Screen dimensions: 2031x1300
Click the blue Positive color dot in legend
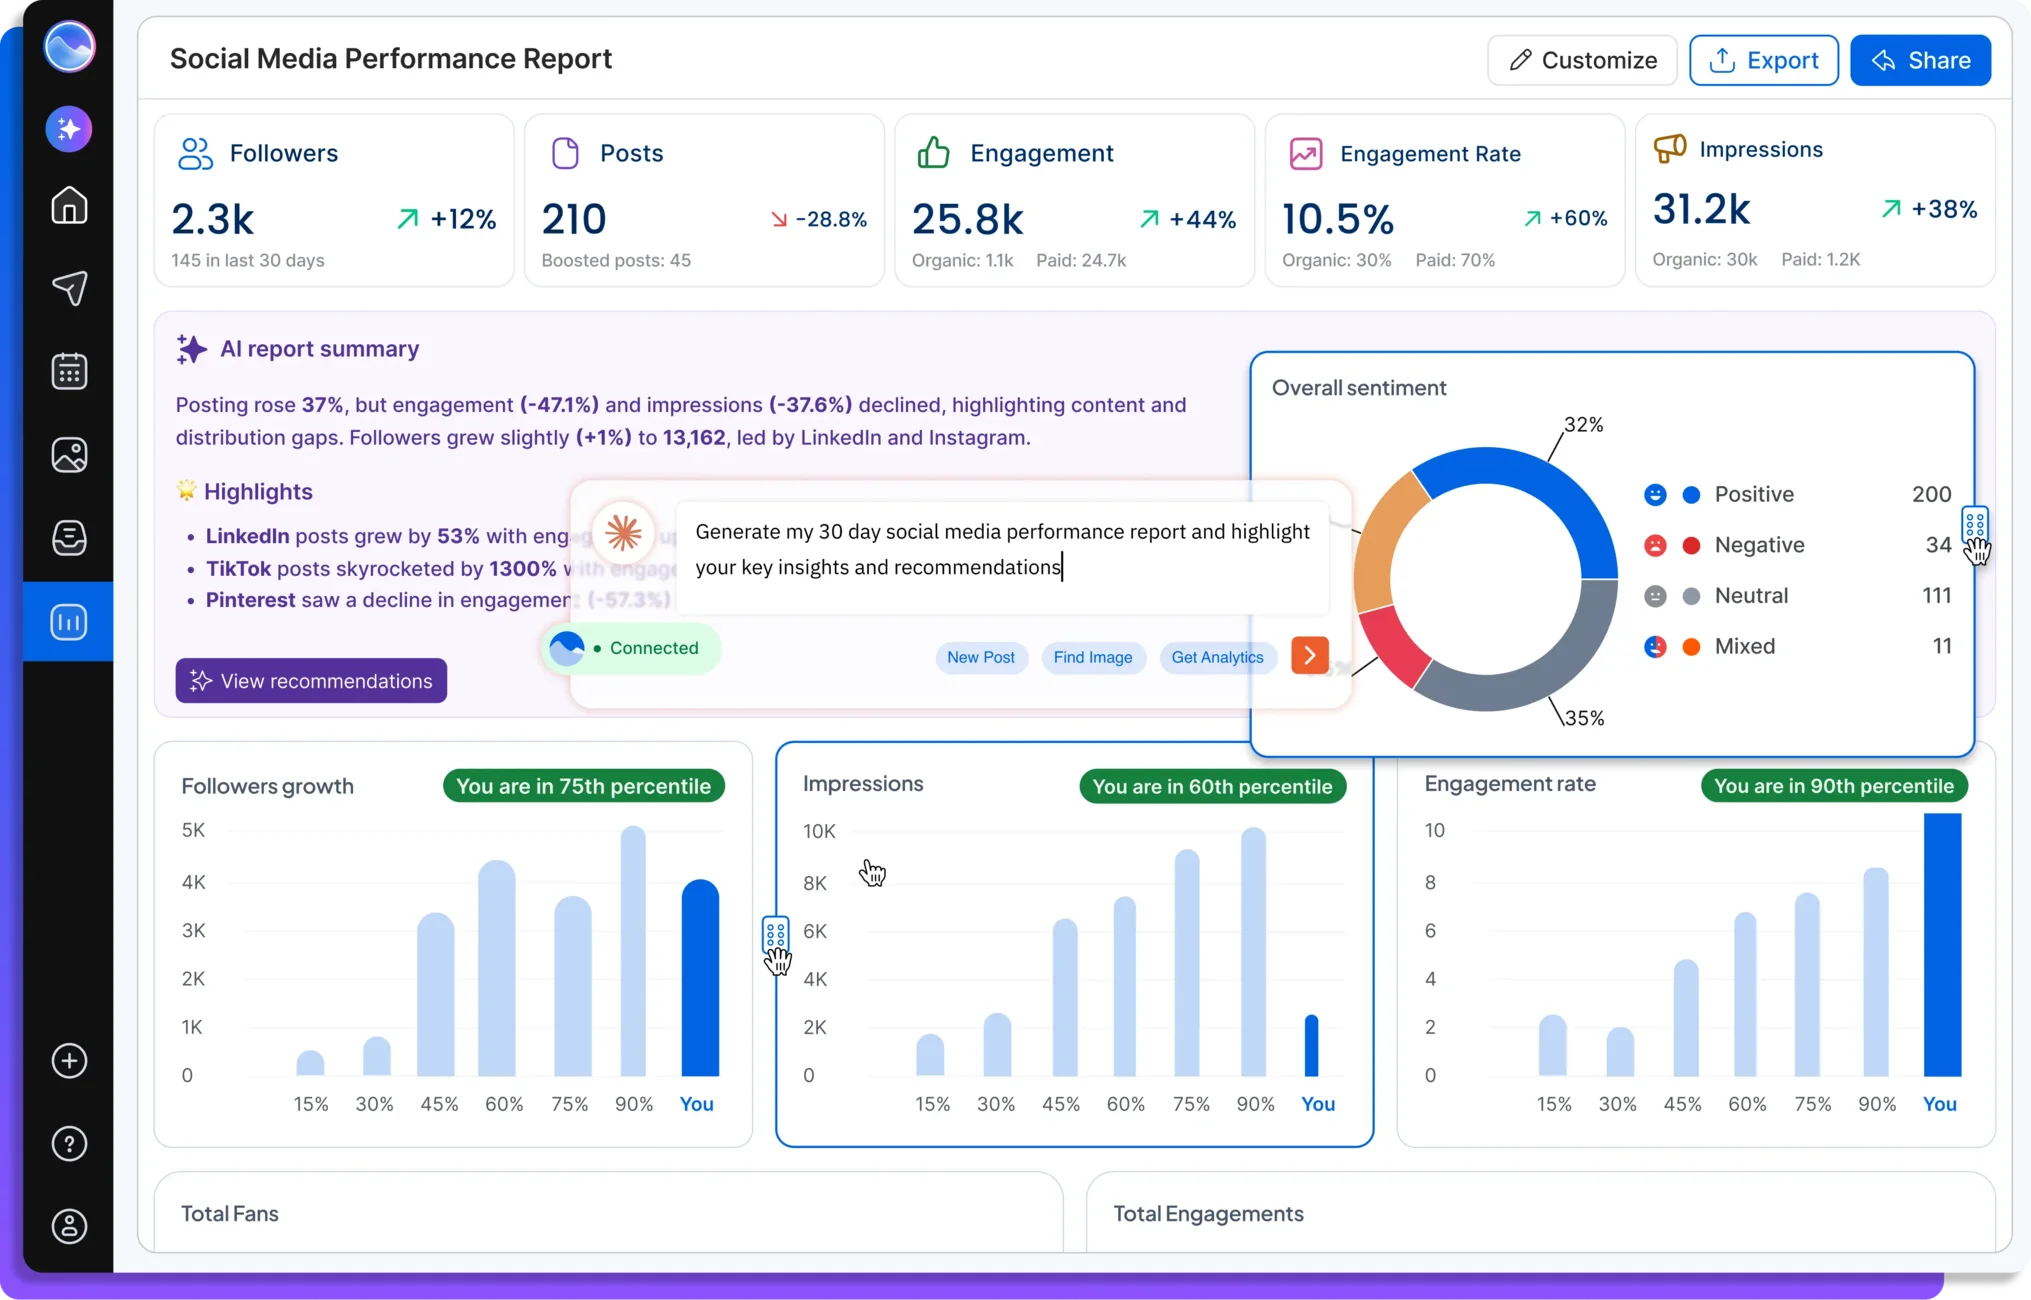(1691, 494)
